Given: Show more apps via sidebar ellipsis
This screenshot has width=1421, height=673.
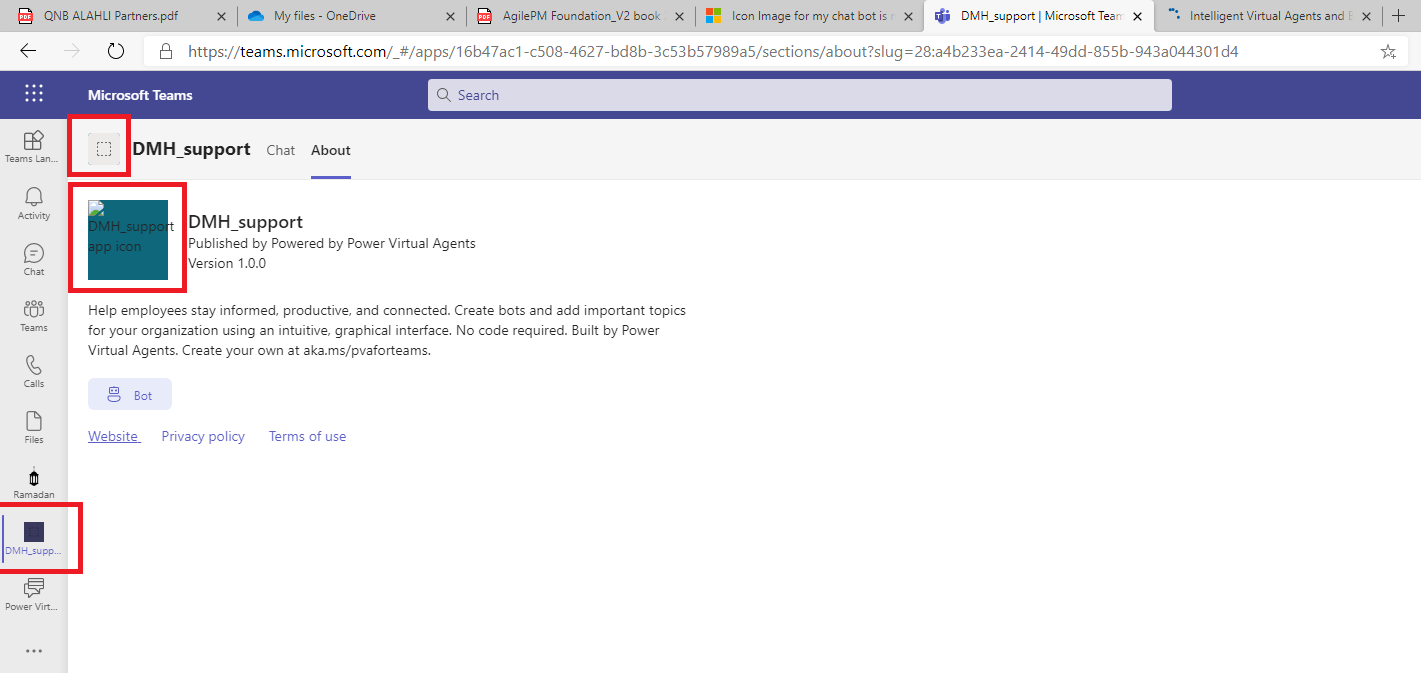Looking at the screenshot, I should click(34, 651).
